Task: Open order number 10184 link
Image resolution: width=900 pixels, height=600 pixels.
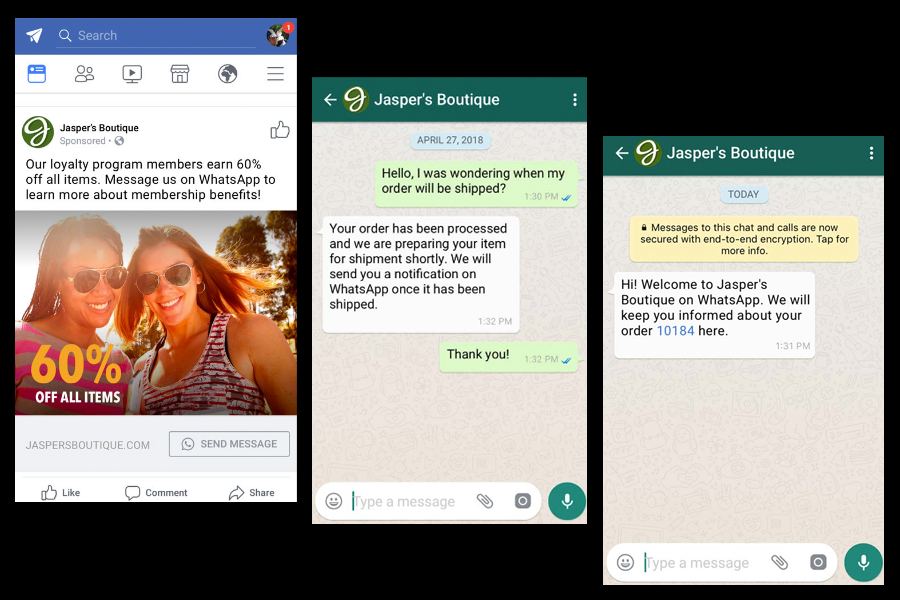Action: (675, 331)
